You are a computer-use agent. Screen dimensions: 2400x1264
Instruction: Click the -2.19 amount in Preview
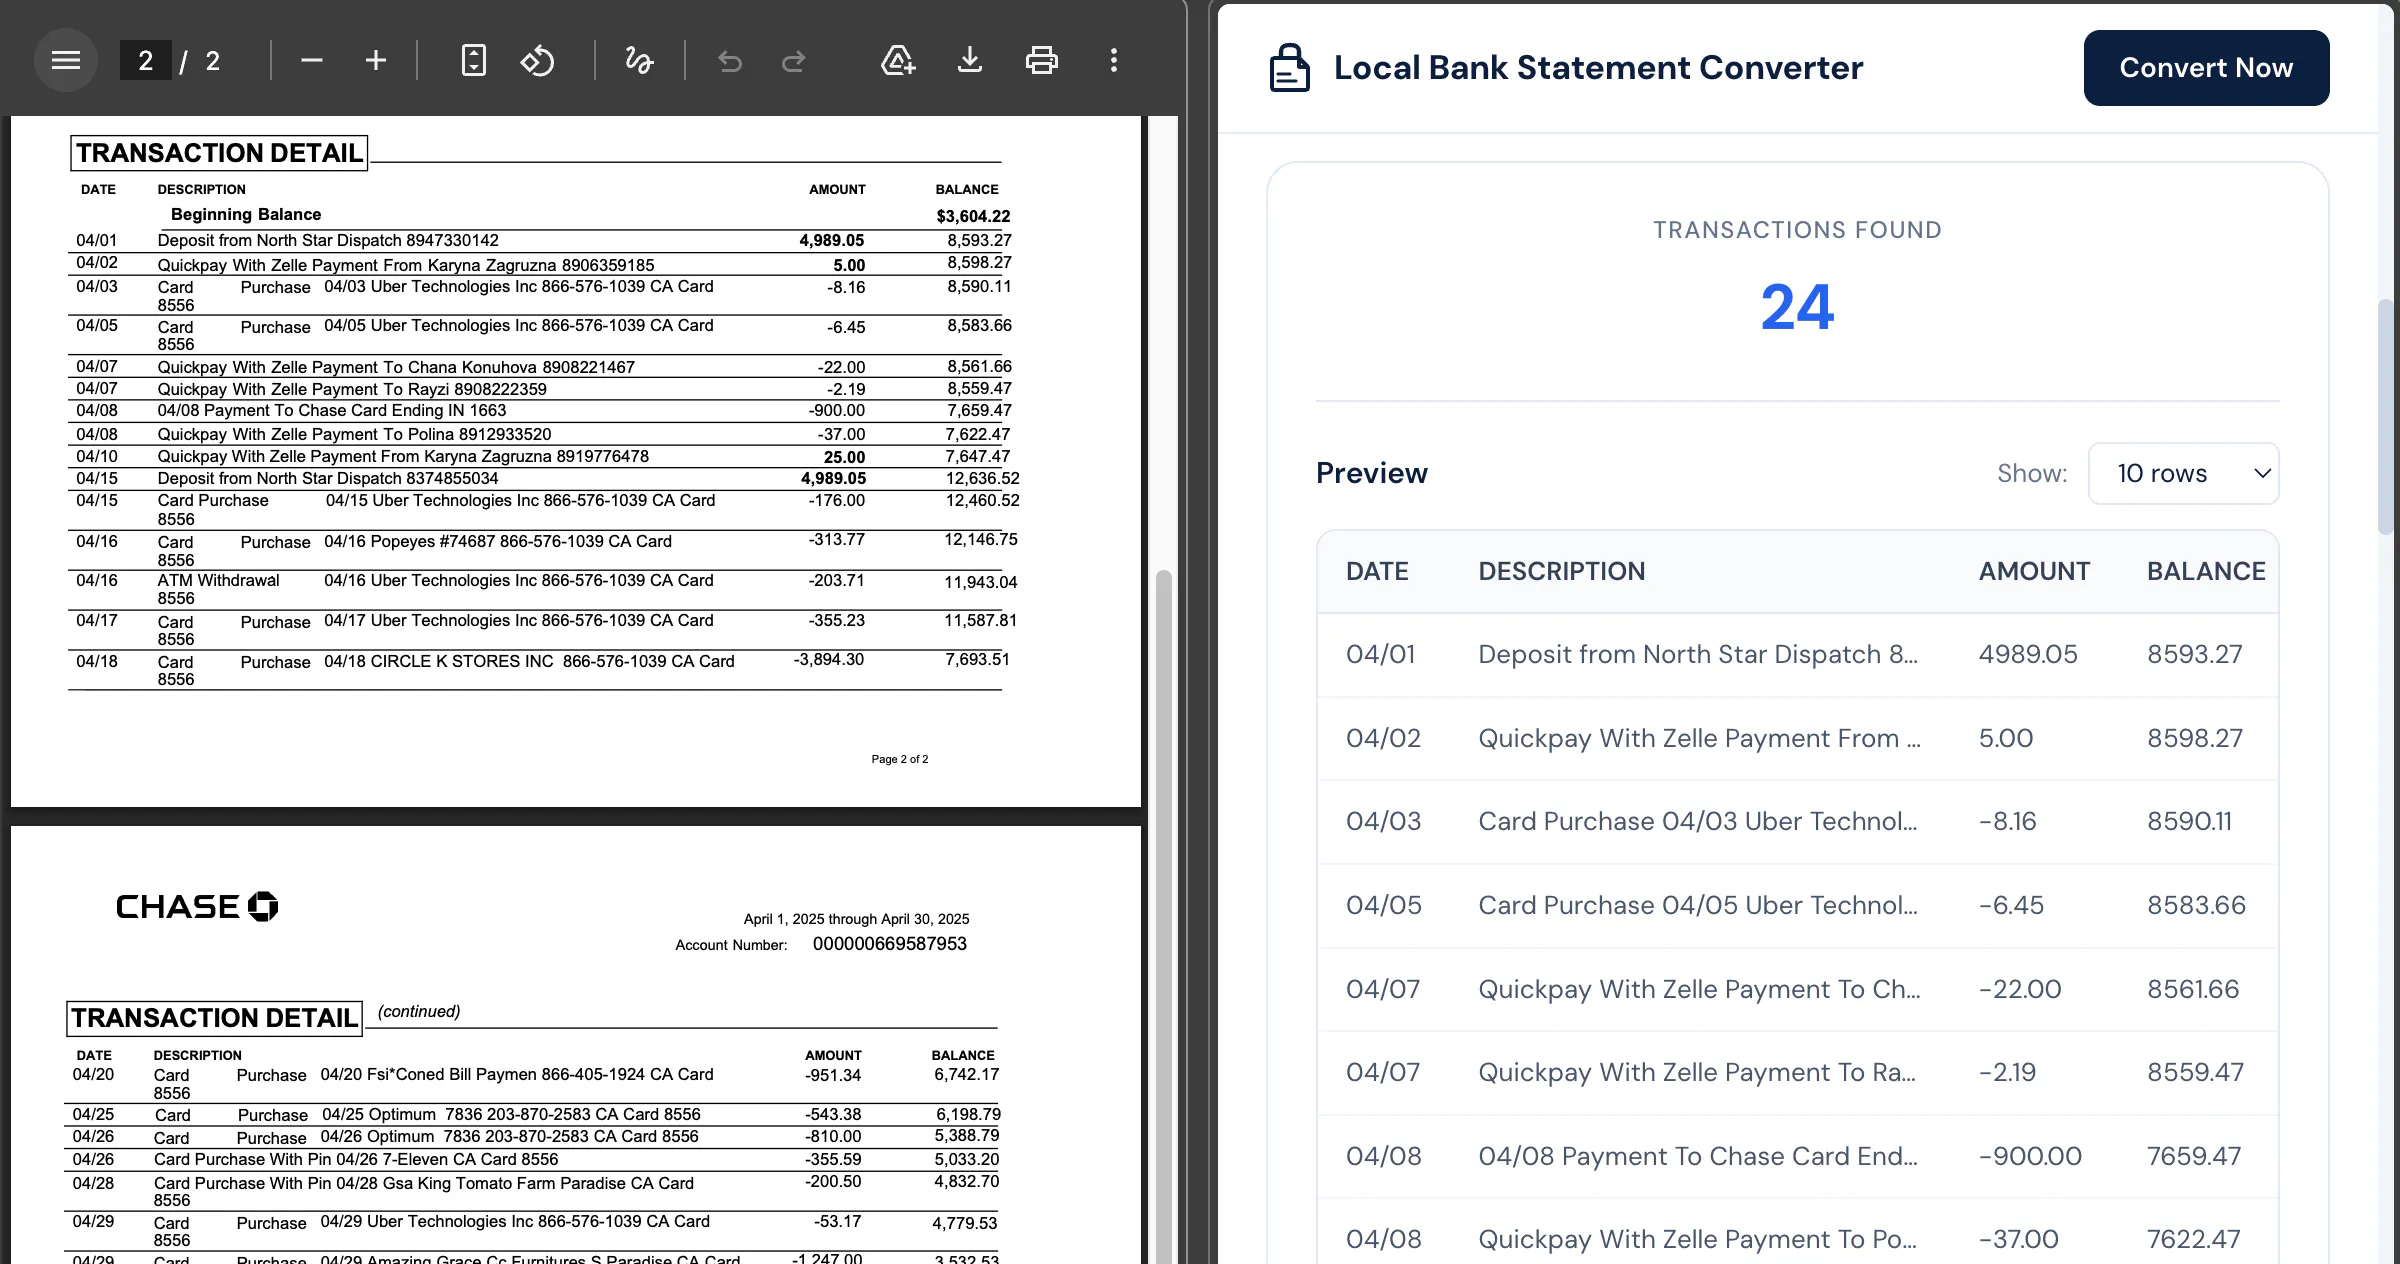point(2007,1072)
